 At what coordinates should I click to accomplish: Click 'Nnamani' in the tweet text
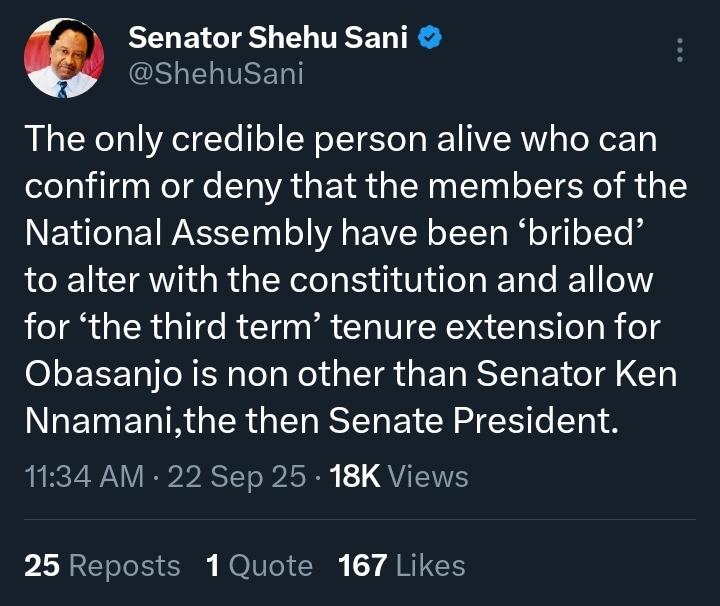pyautogui.click(x=95, y=421)
